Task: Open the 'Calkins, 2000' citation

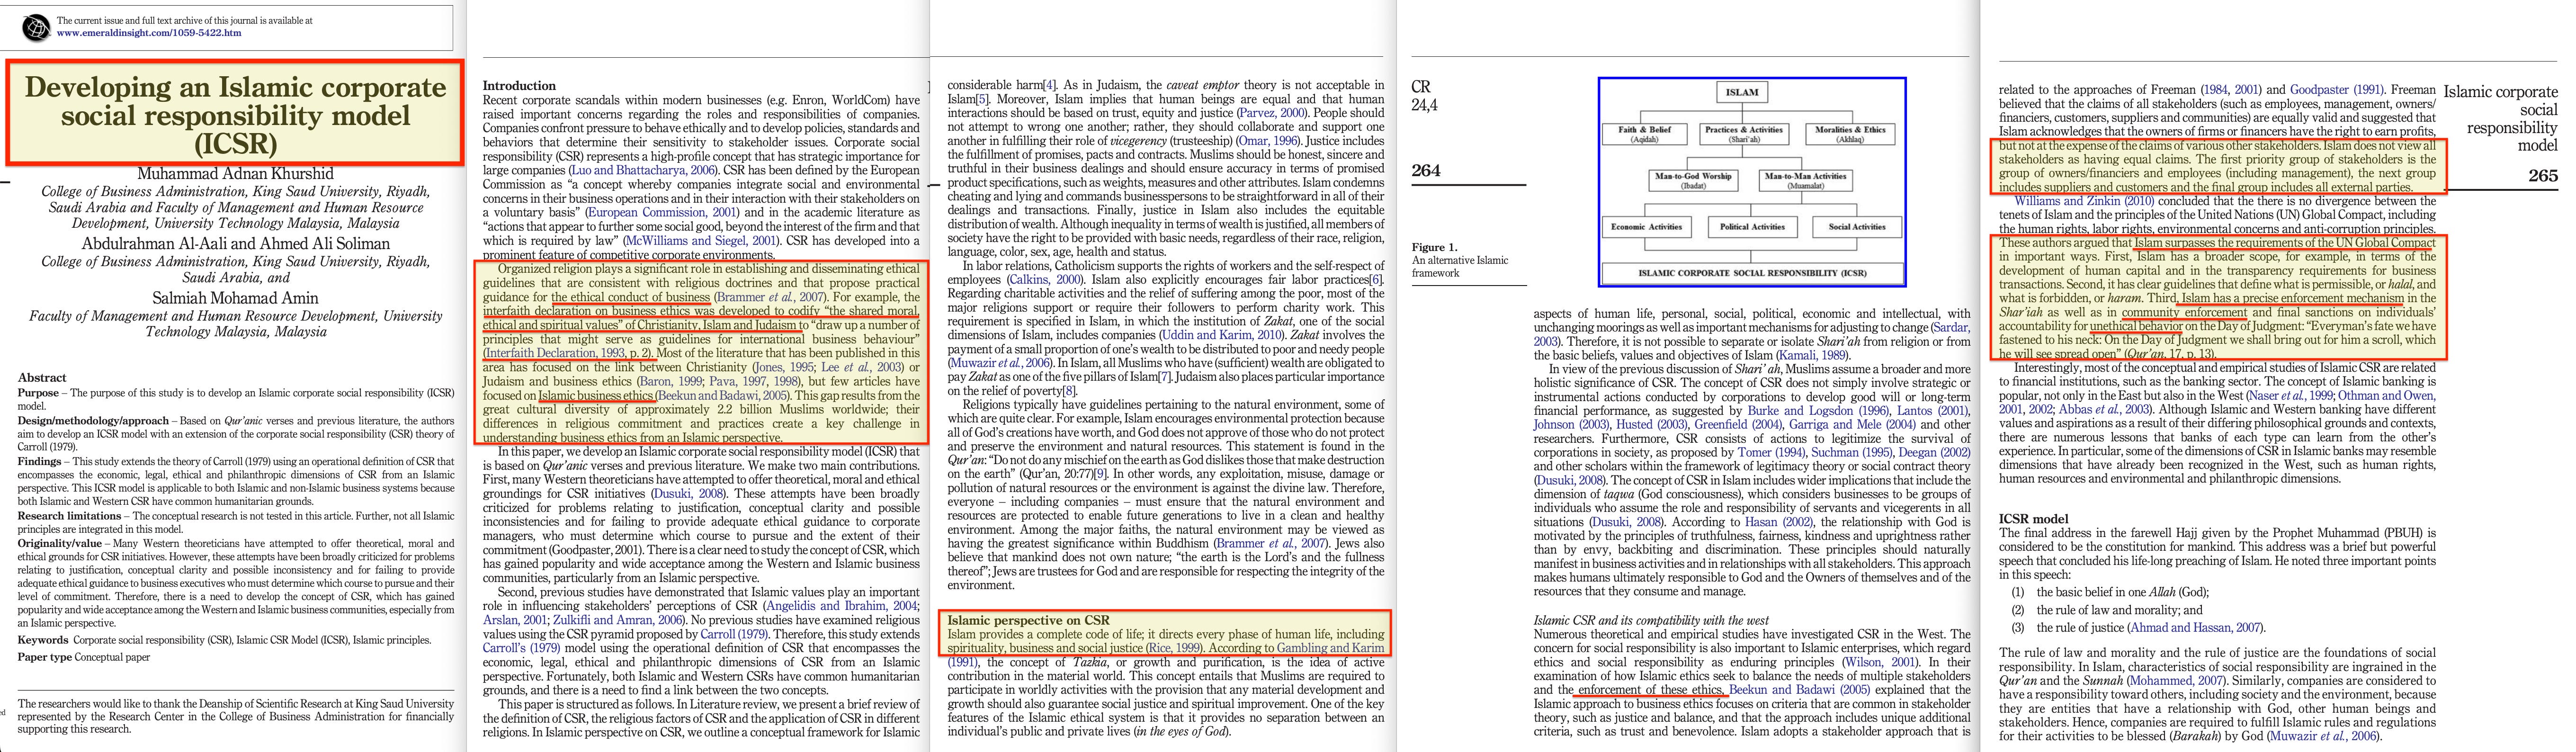Action: pyautogui.click(x=1045, y=280)
